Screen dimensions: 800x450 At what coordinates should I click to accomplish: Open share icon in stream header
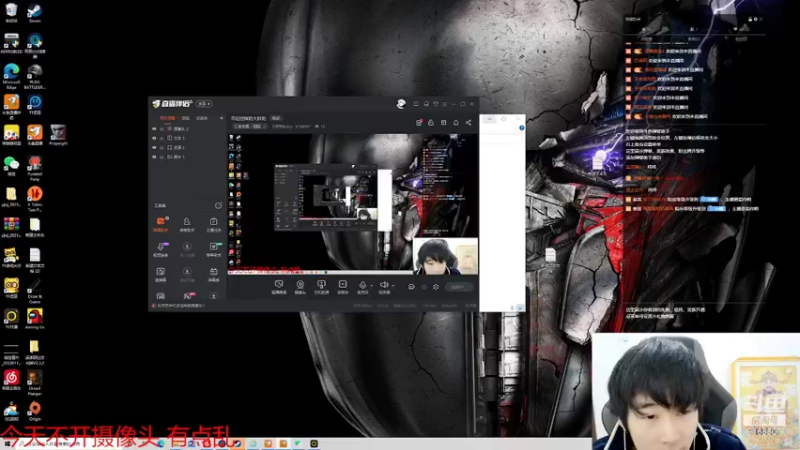tap(468, 122)
